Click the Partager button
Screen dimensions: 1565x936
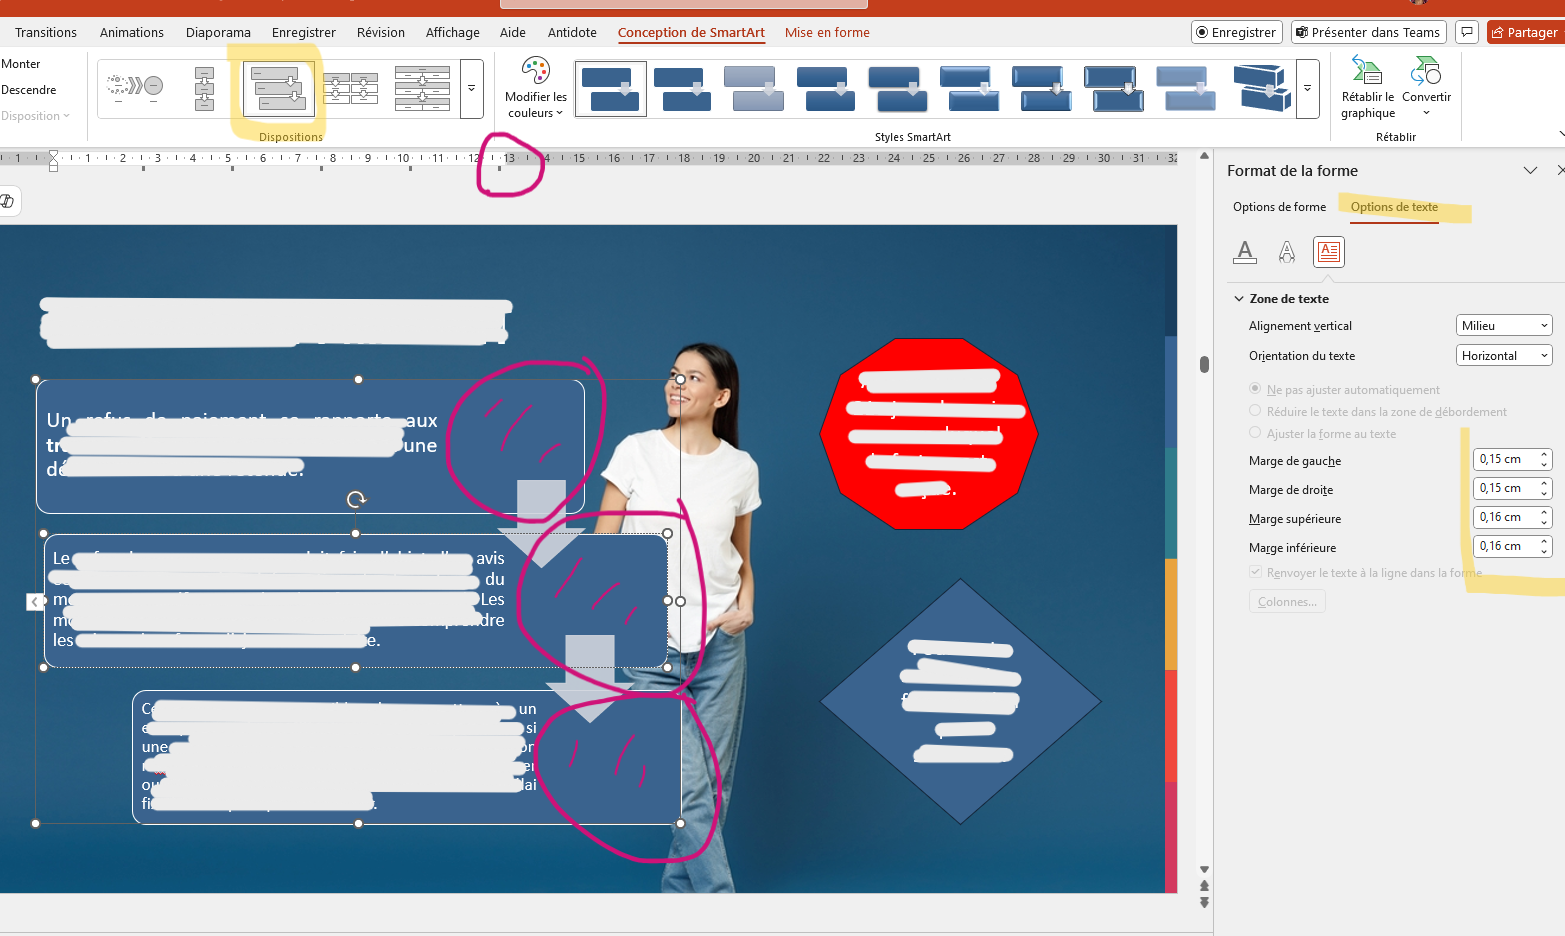click(1524, 32)
